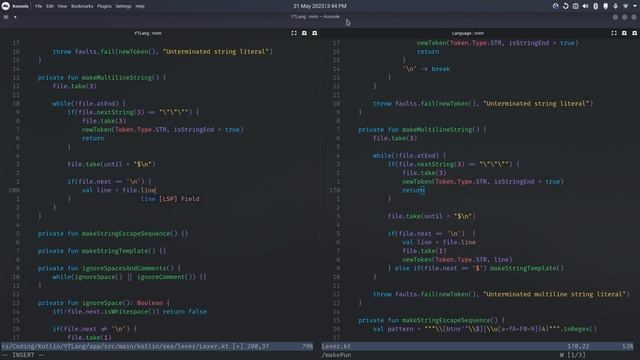Open the View menu
Viewport: 640px width, 360px height.
tap(62, 6)
